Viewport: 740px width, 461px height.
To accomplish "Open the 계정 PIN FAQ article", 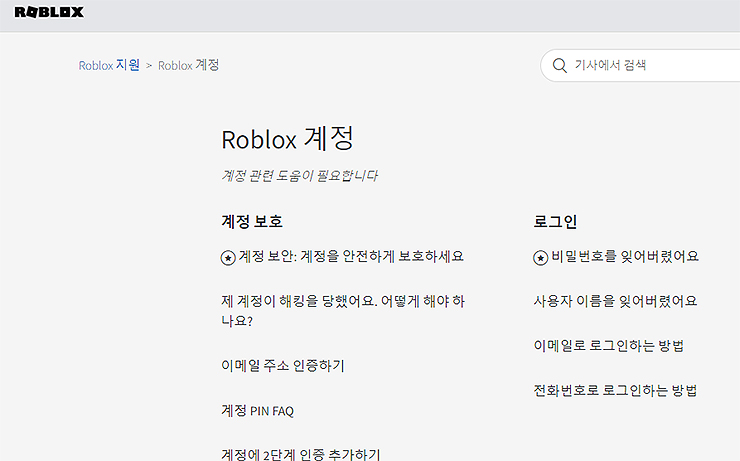I will (x=257, y=411).
